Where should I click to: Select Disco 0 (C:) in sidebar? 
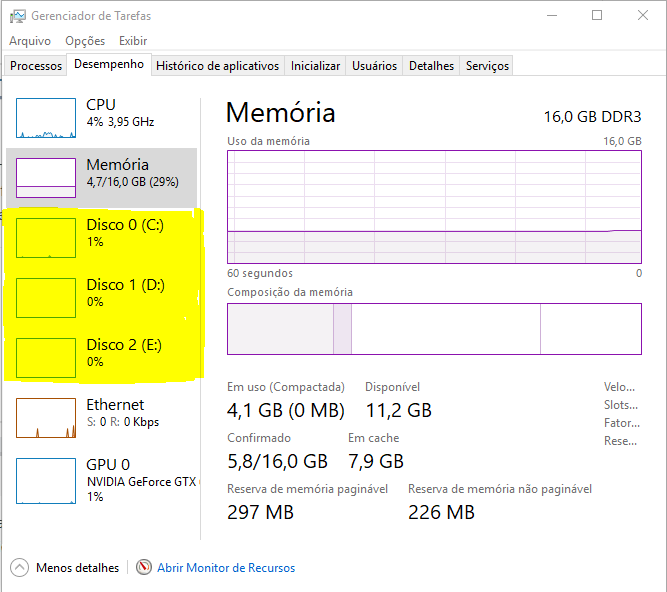pos(124,232)
